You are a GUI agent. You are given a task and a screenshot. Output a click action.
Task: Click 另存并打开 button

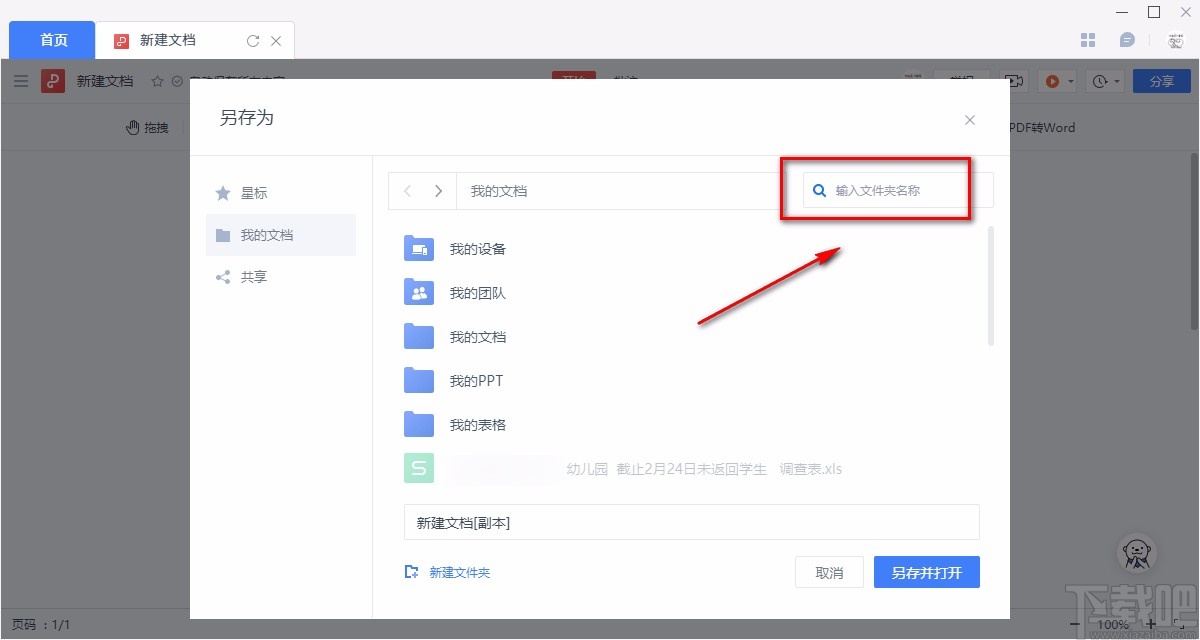(926, 573)
